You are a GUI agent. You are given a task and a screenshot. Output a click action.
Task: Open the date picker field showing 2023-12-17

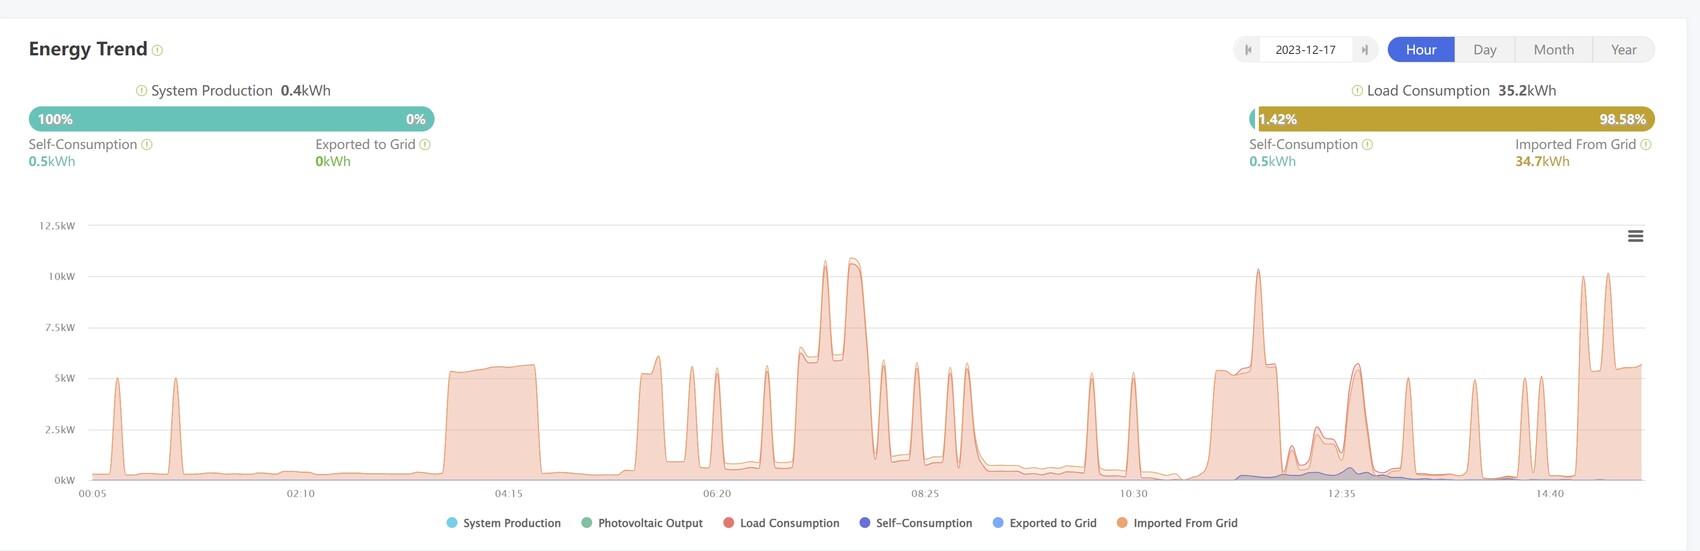point(1305,50)
